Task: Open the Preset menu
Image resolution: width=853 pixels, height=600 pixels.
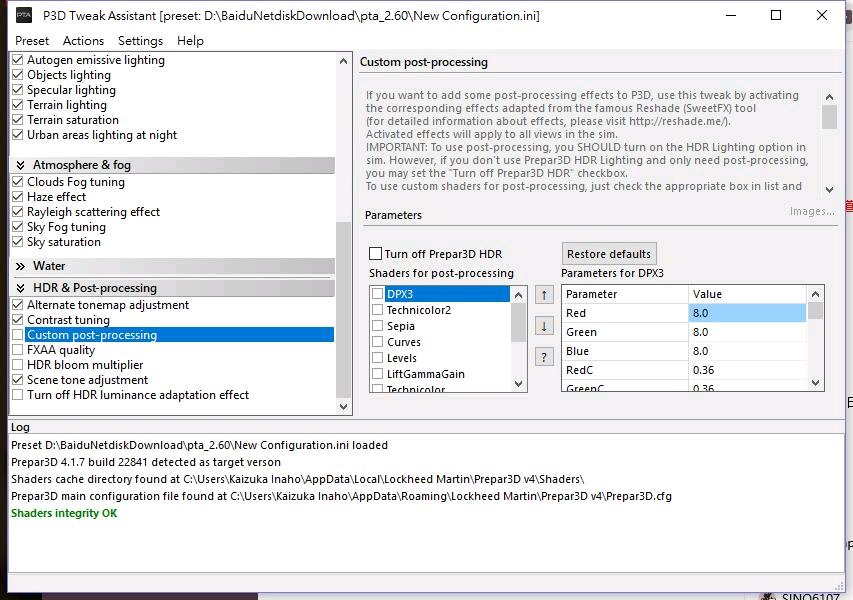Action: tap(32, 41)
